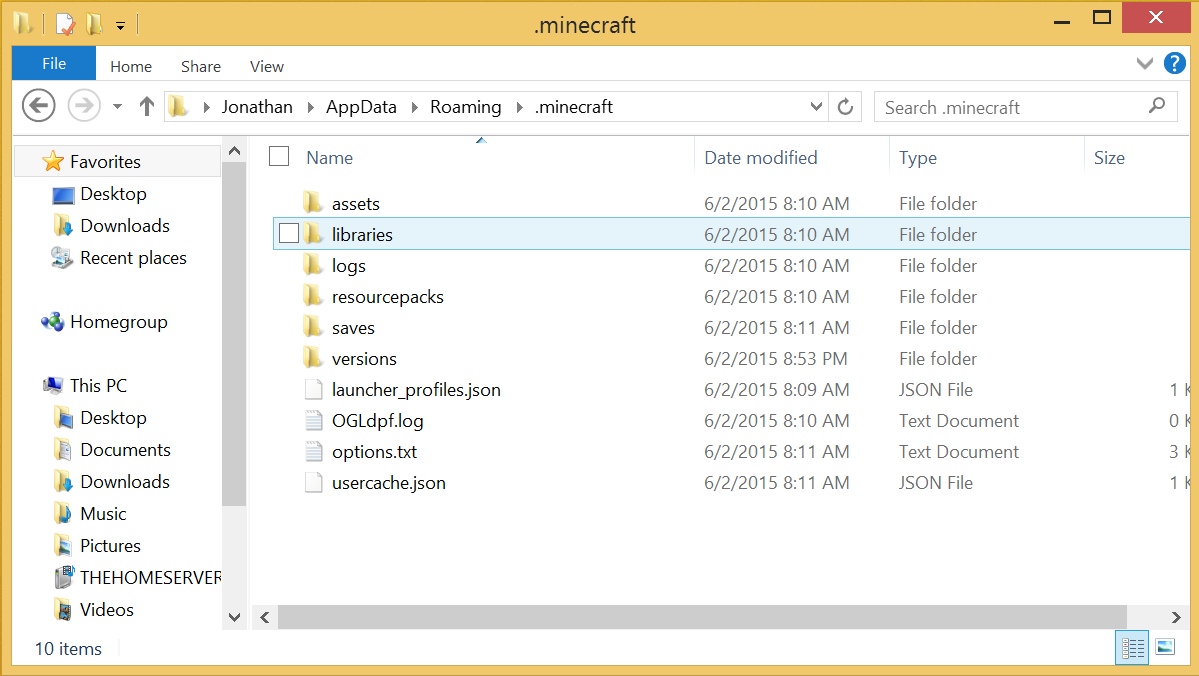Open Downloads under This PC
The image size is (1199, 676).
click(125, 482)
